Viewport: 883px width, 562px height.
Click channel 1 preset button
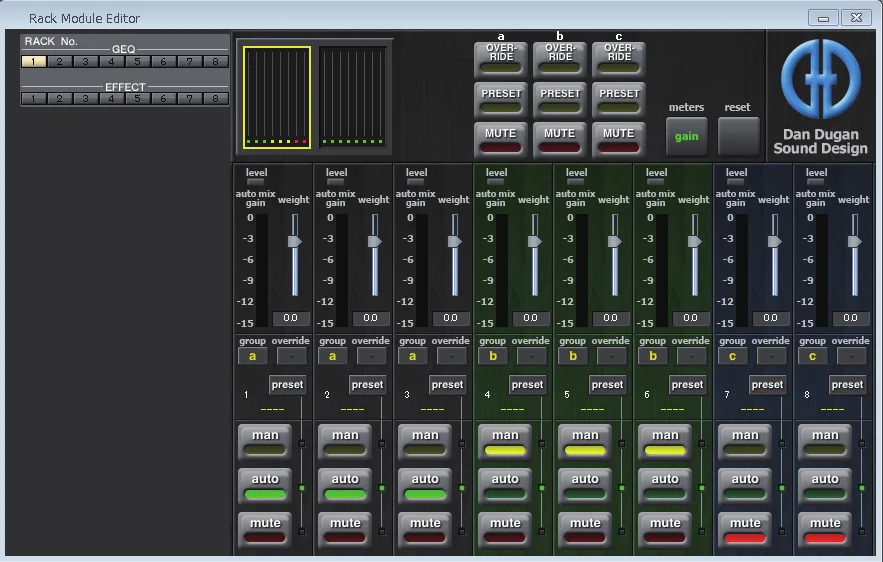(287, 385)
